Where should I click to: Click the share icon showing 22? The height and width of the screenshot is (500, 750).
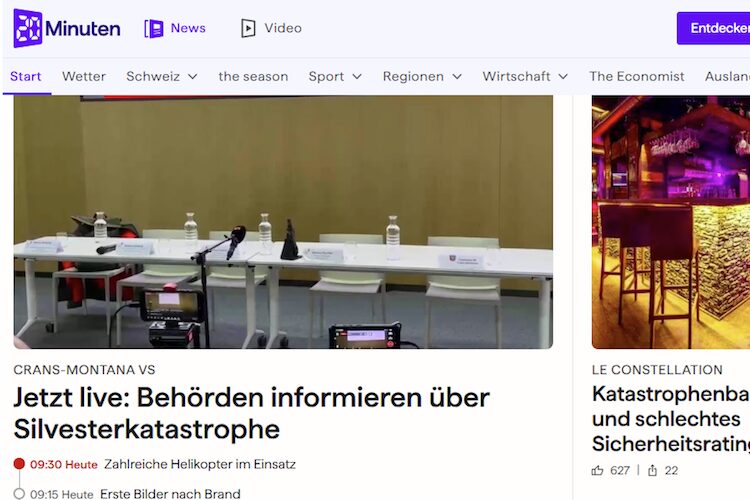point(653,470)
